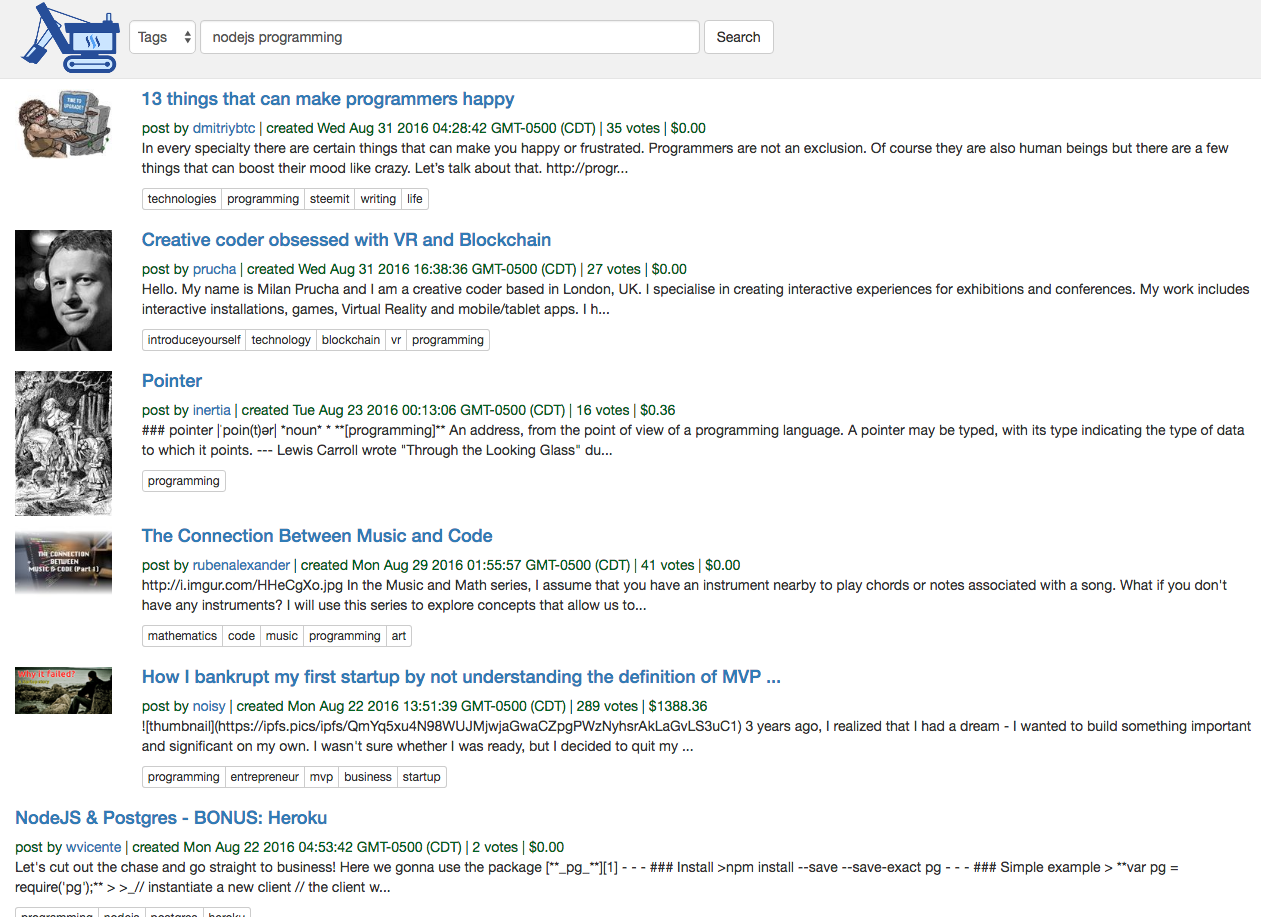Click Milan Prucha's black-and-white portrait thumbnail

pos(63,290)
